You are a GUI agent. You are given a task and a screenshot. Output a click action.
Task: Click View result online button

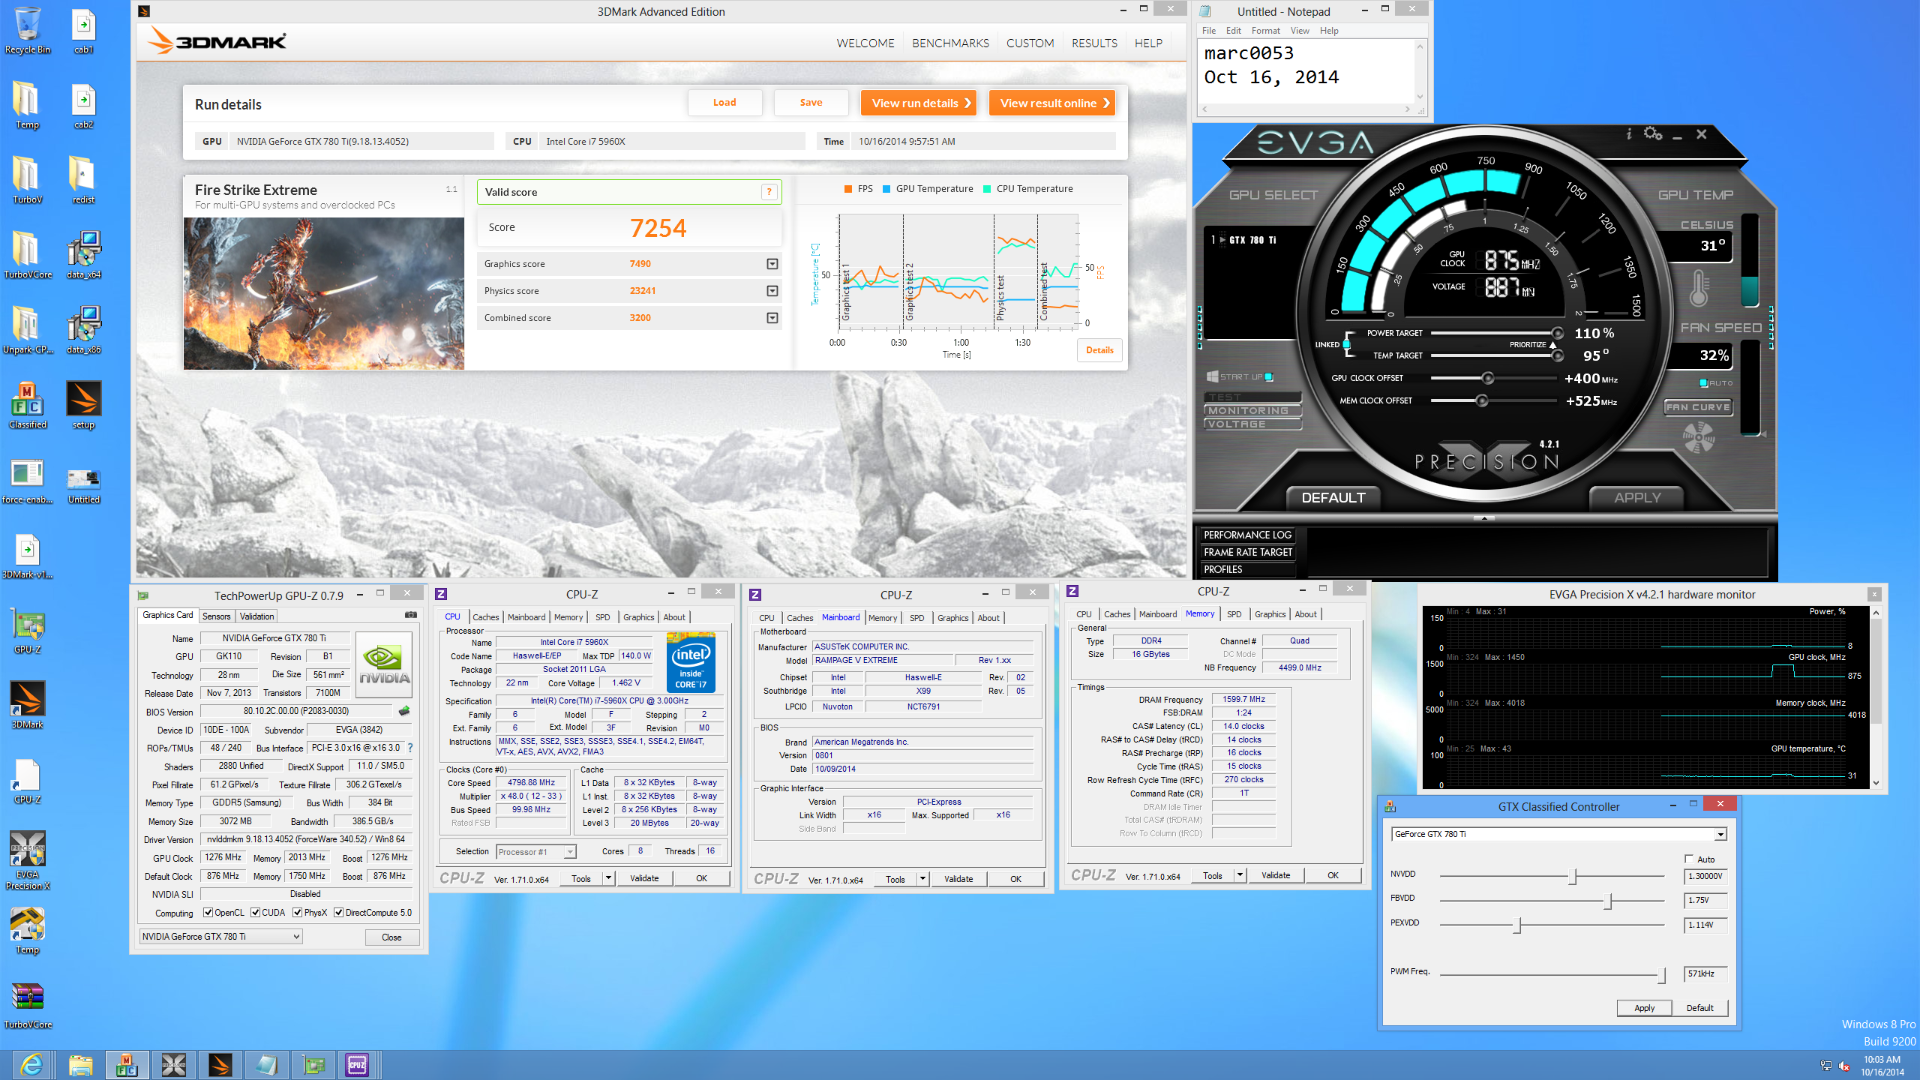(x=1052, y=103)
